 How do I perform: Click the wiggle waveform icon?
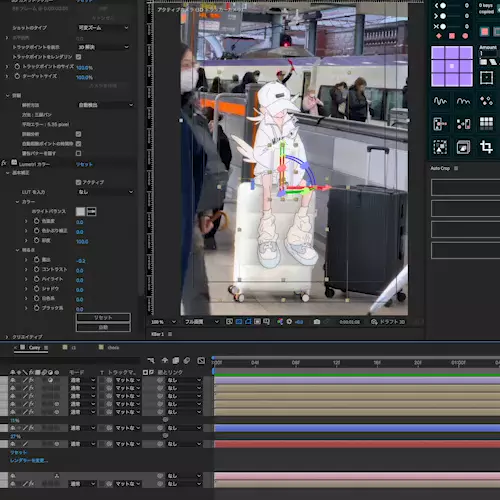[x=440, y=101]
